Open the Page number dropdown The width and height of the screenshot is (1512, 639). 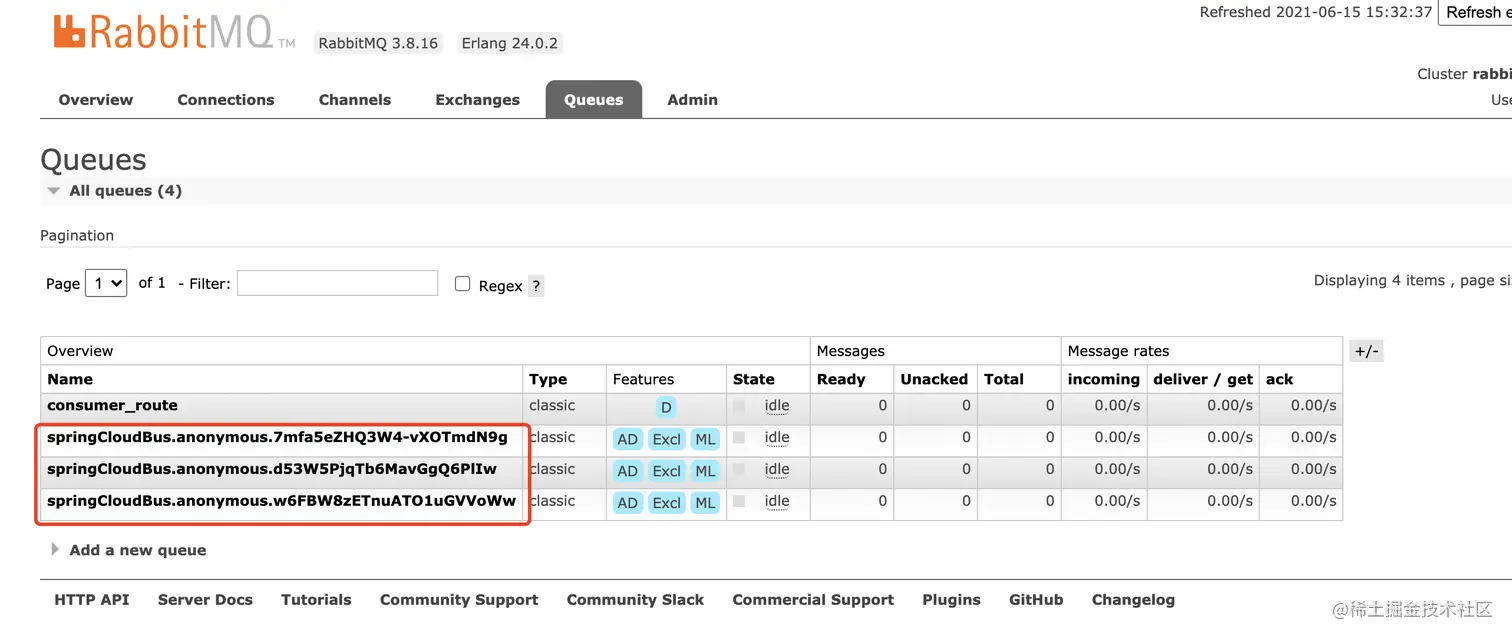(106, 283)
